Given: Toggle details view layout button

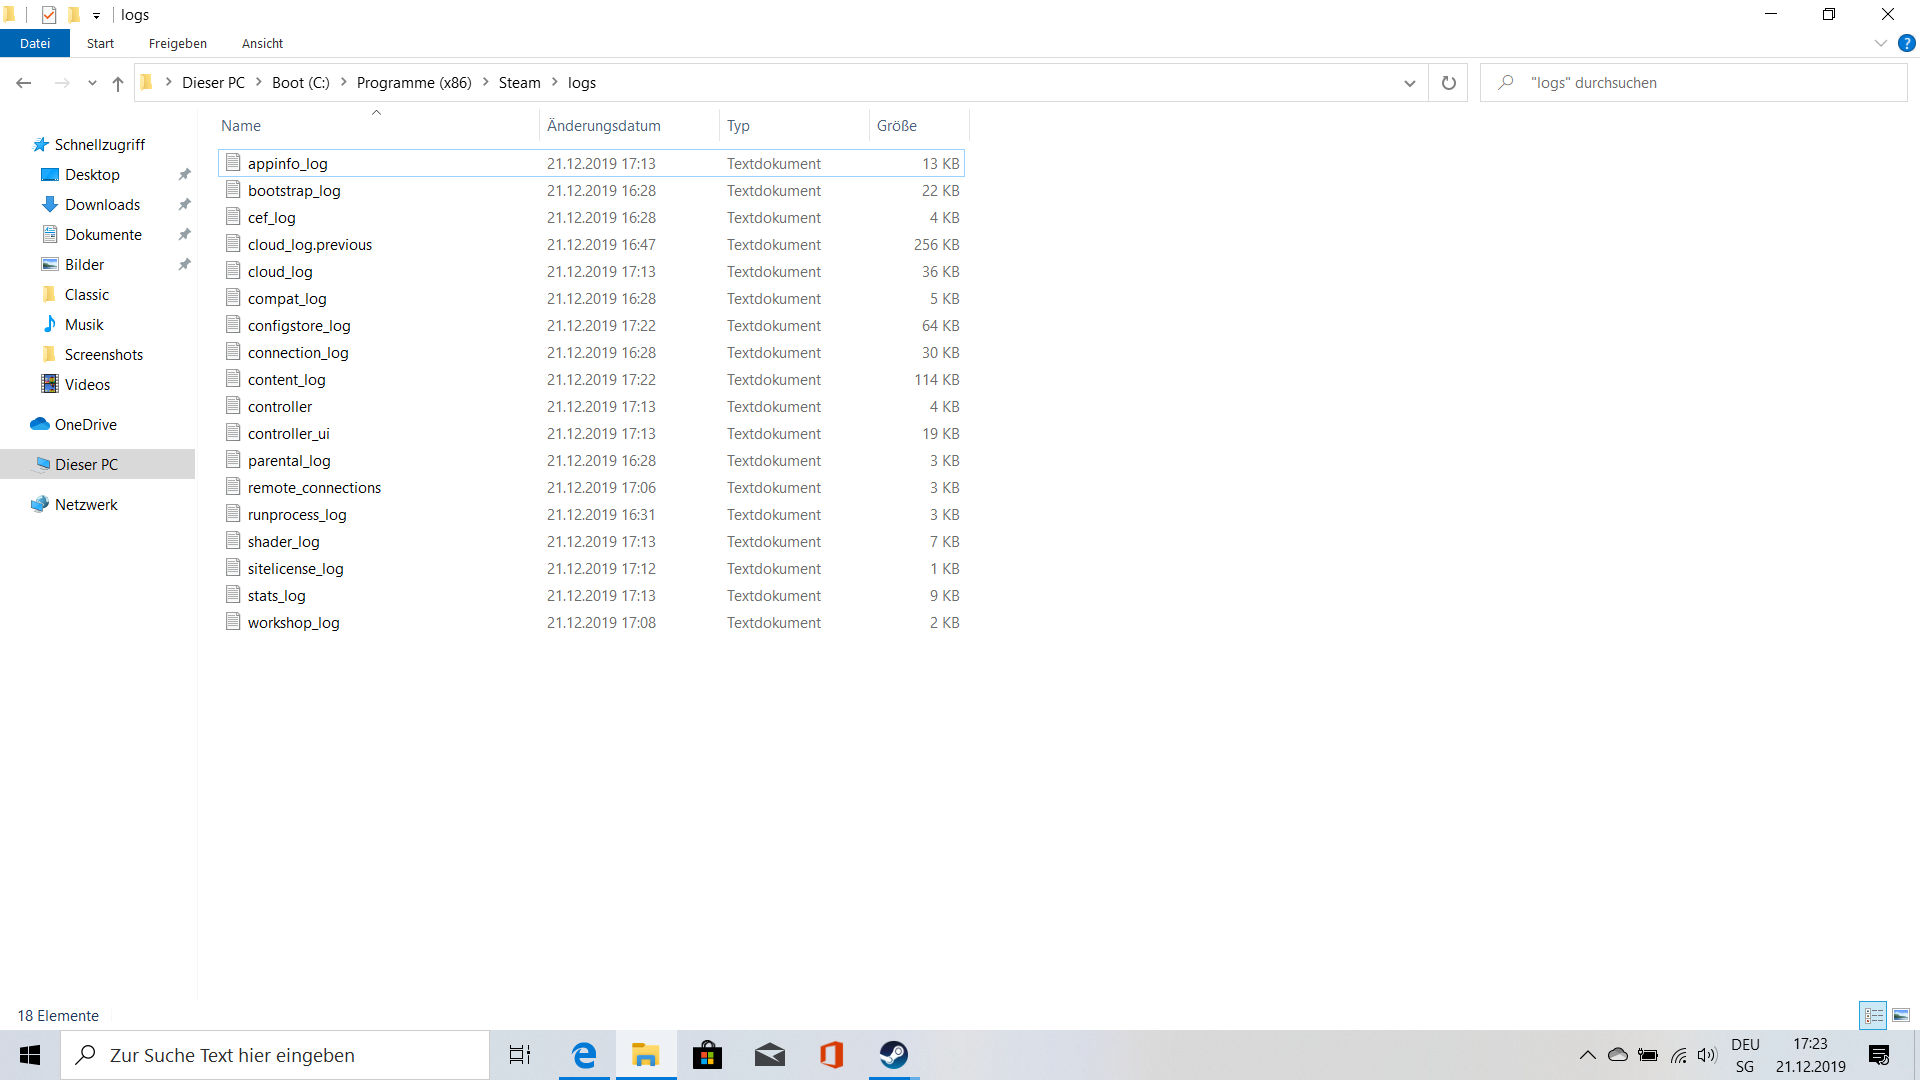Looking at the screenshot, I should coord(1873,1015).
